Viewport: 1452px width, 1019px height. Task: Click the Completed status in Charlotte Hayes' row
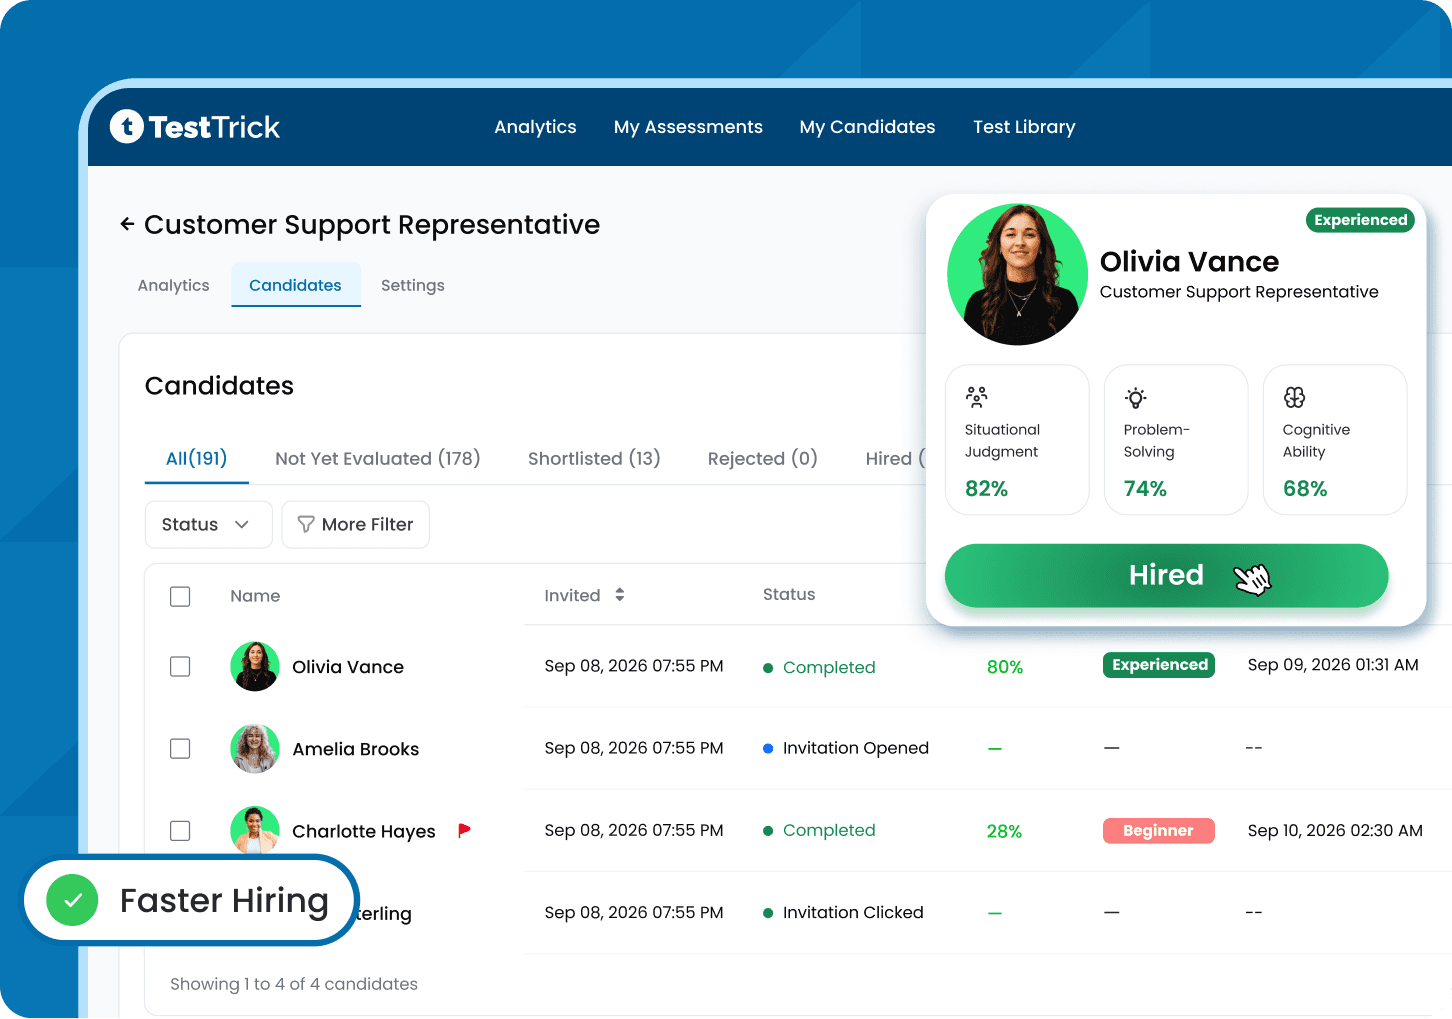coord(819,830)
